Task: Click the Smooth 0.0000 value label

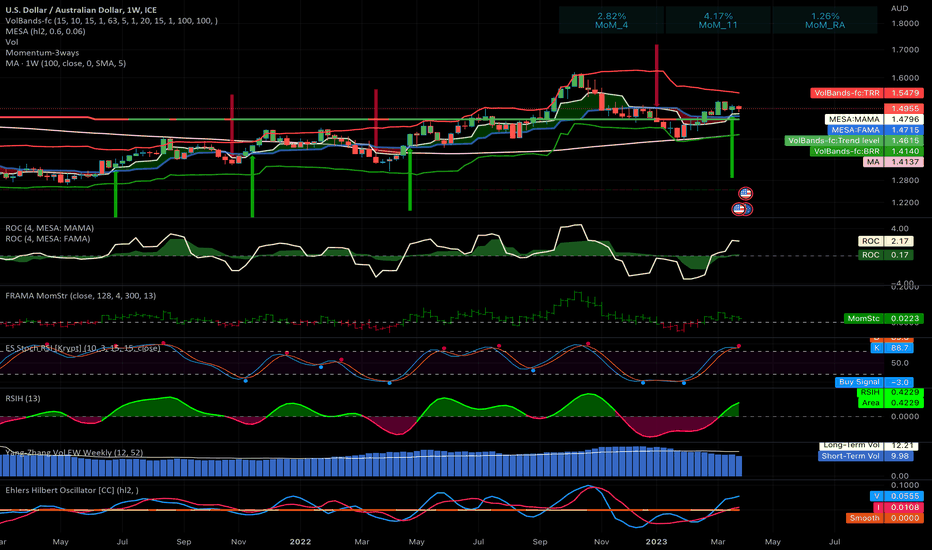Action: [886, 518]
